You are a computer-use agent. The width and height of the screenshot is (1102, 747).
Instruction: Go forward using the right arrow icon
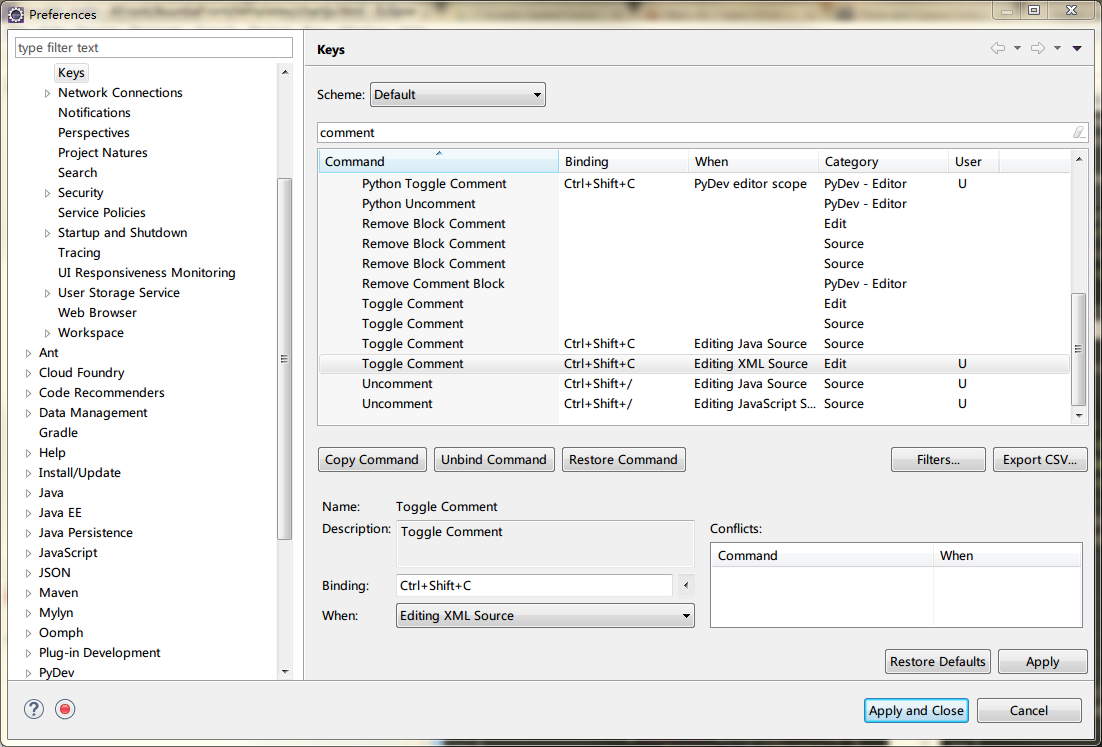coord(1037,48)
